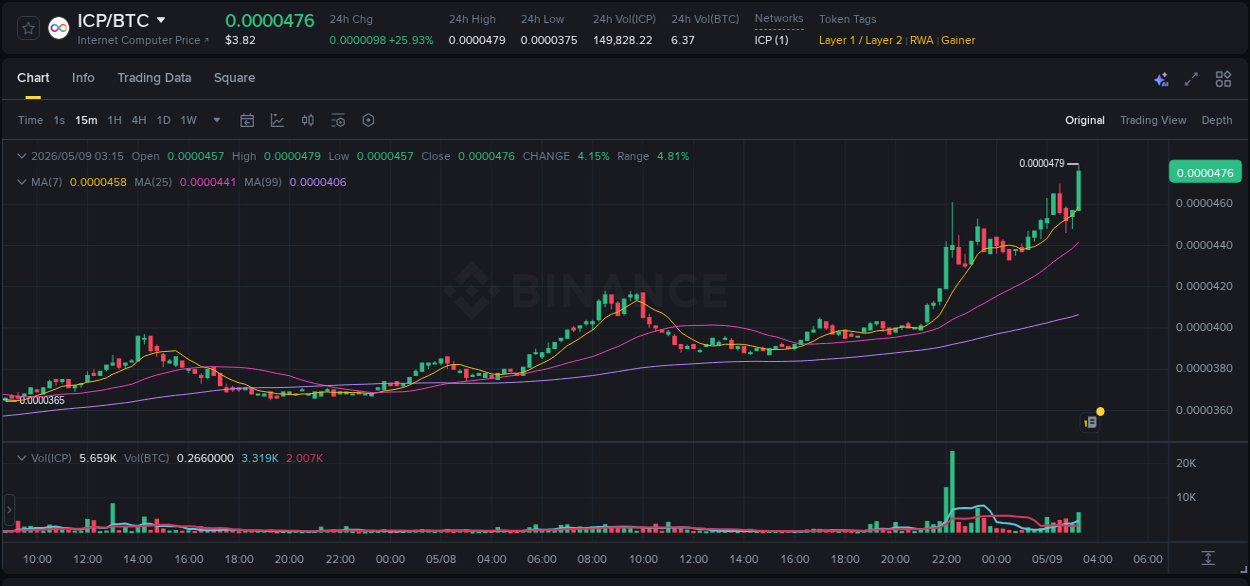1250x586 pixels.
Task: Click the 24h Vol(BTC) value 6.37
Action: tap(683, 40)
